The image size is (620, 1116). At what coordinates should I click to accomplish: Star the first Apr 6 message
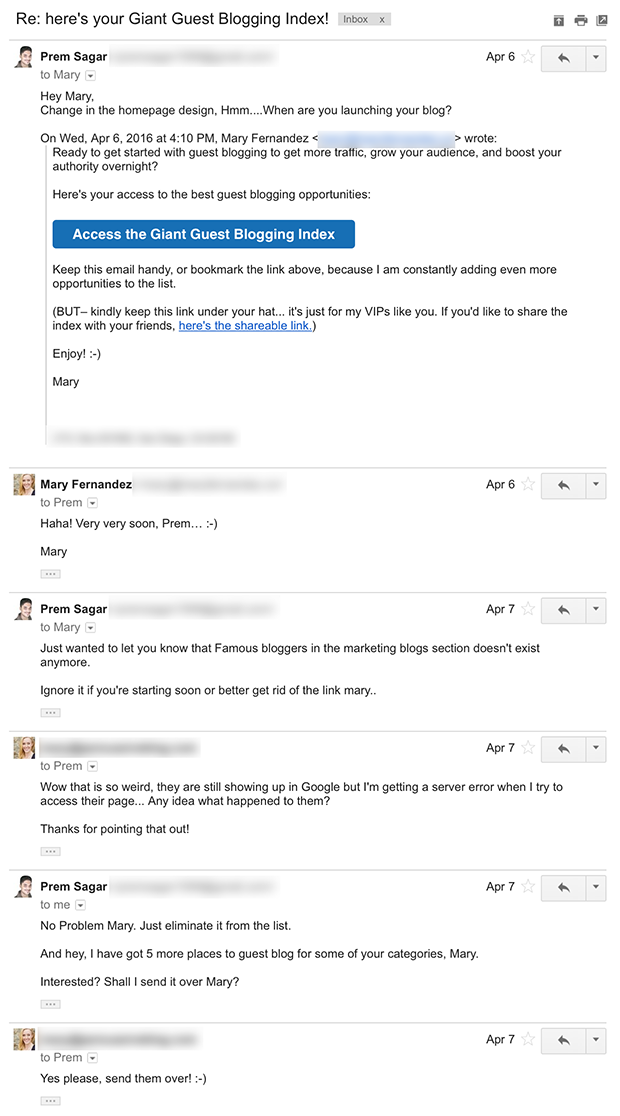[x=528, y=57]
